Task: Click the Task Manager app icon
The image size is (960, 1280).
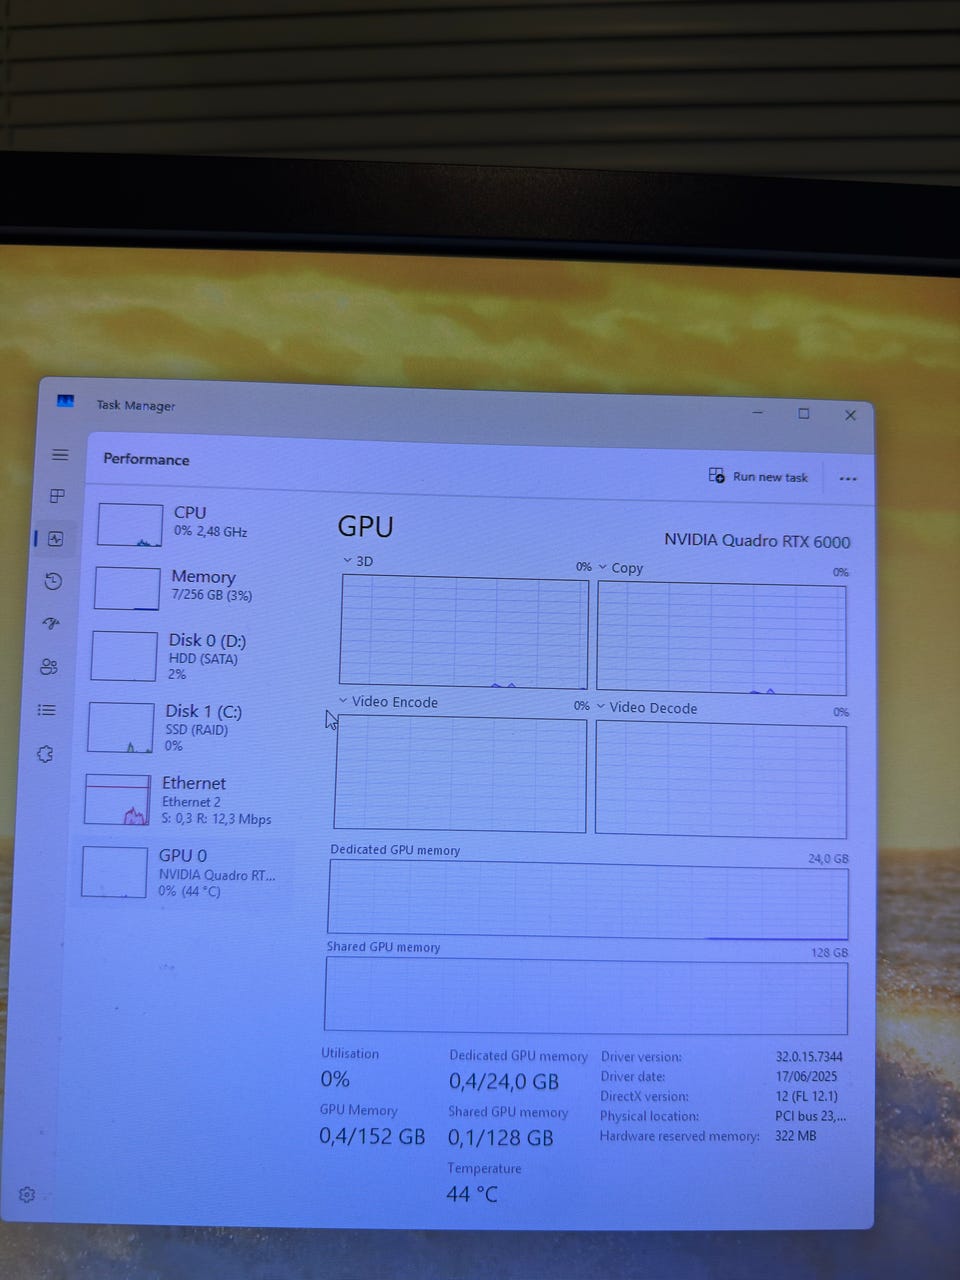Action: click(x=66, y=401)
